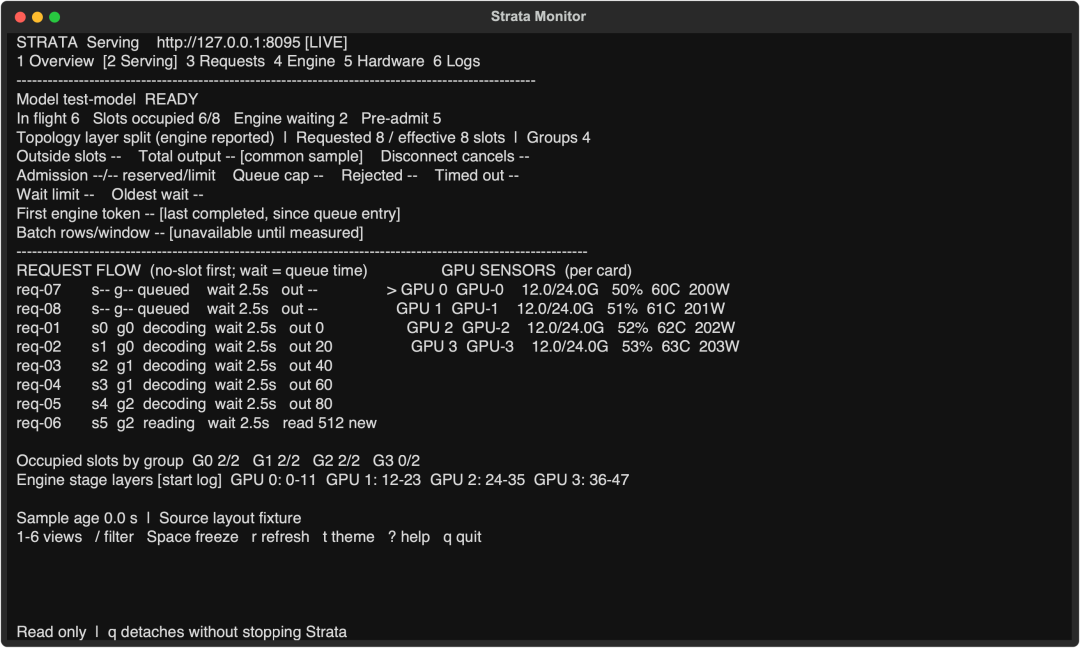The height and width of the screenshot is (648, 1080).
Task: Go to the 4 Engine tab
Action: pos(304,61)
